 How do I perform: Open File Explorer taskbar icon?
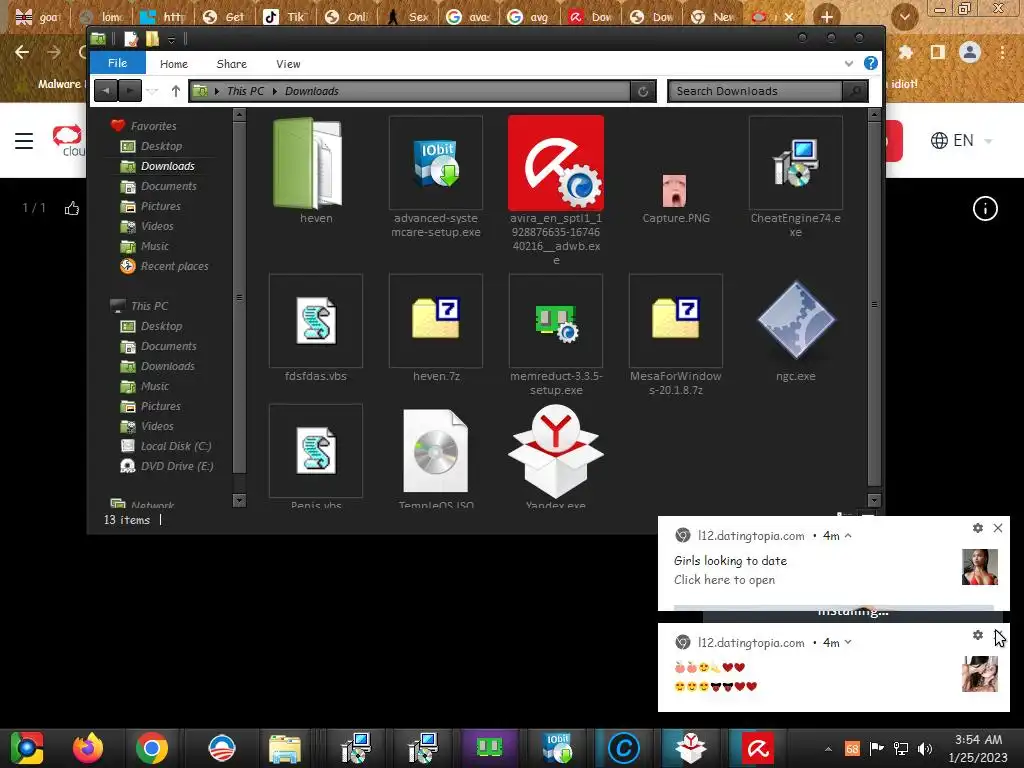(x=285, y=748)
